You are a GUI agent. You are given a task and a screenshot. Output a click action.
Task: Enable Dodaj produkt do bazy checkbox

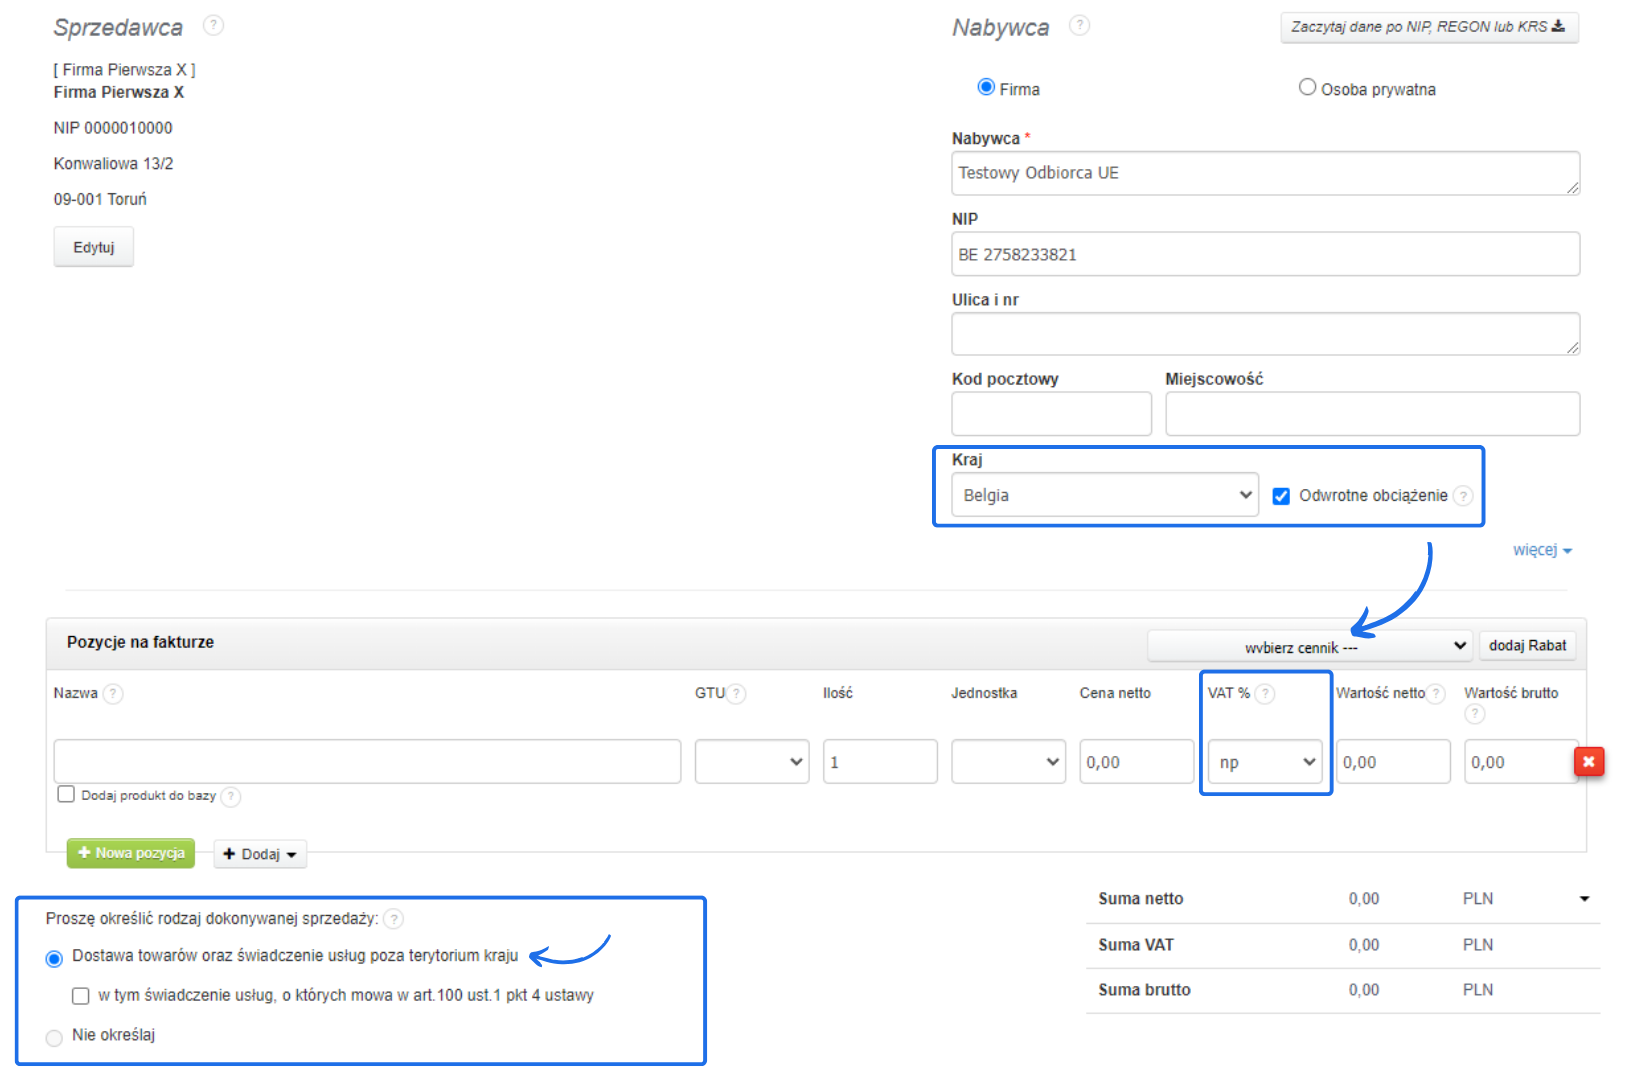[66, 795]
